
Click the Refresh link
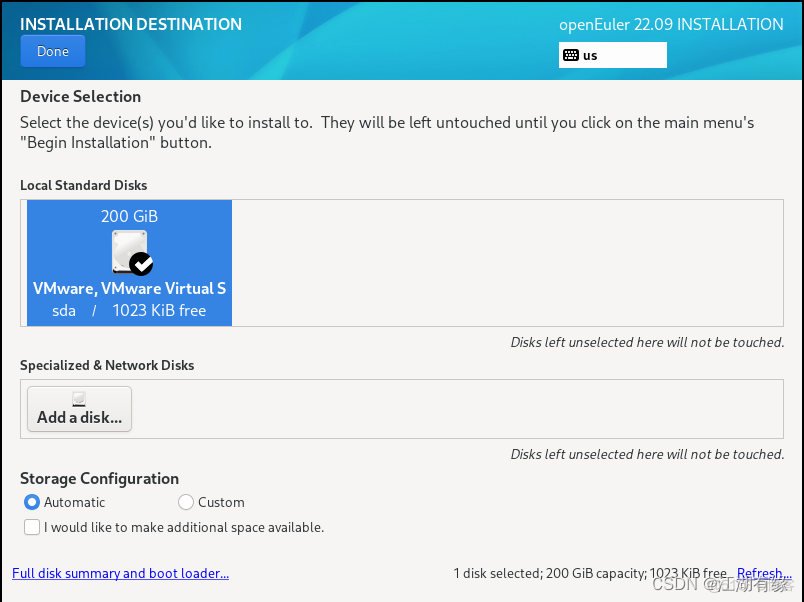click(763, 573)
